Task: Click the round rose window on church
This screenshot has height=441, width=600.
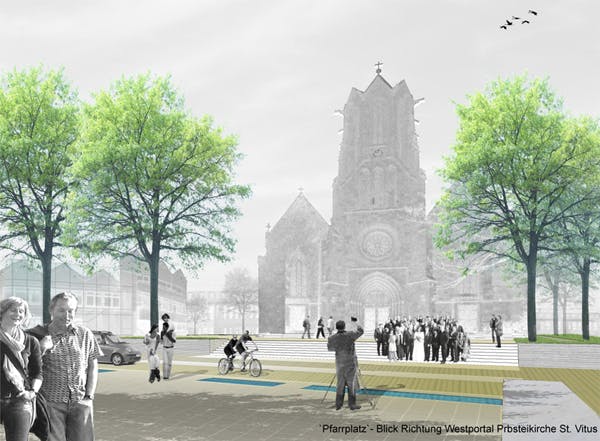Action: click(378, 243)
